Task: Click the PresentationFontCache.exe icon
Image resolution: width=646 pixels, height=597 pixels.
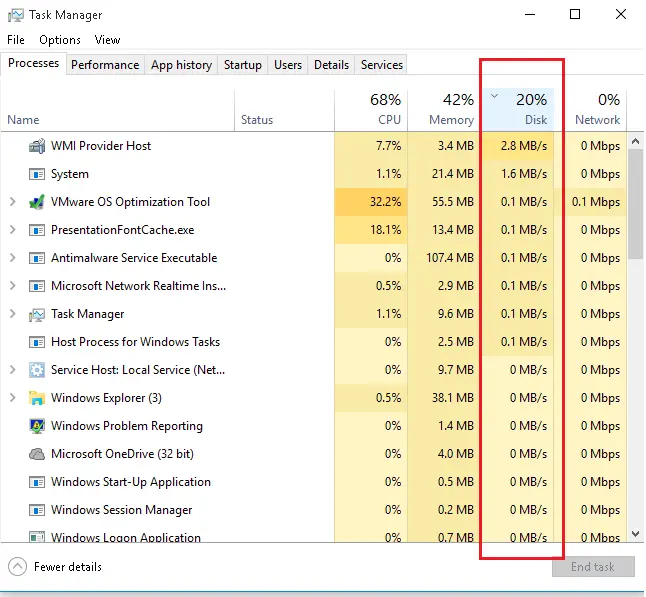Action: (37, 230)
